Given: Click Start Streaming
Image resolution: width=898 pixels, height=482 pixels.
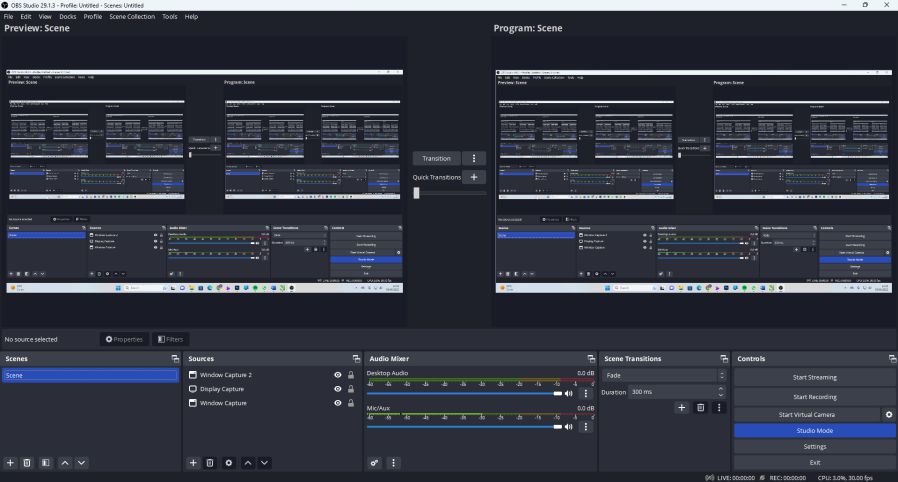Looking at the screenshot, I should (x=814, y=377).
